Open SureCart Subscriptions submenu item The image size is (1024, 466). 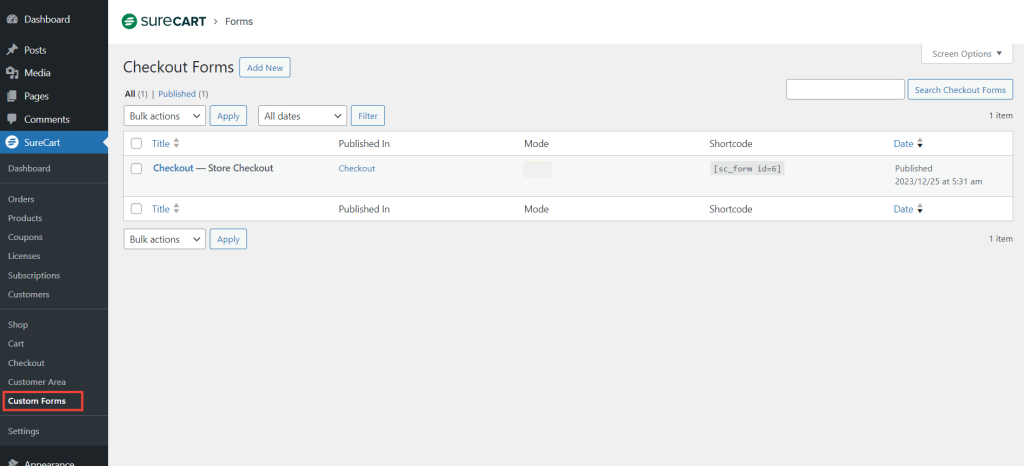coord(34,275)
